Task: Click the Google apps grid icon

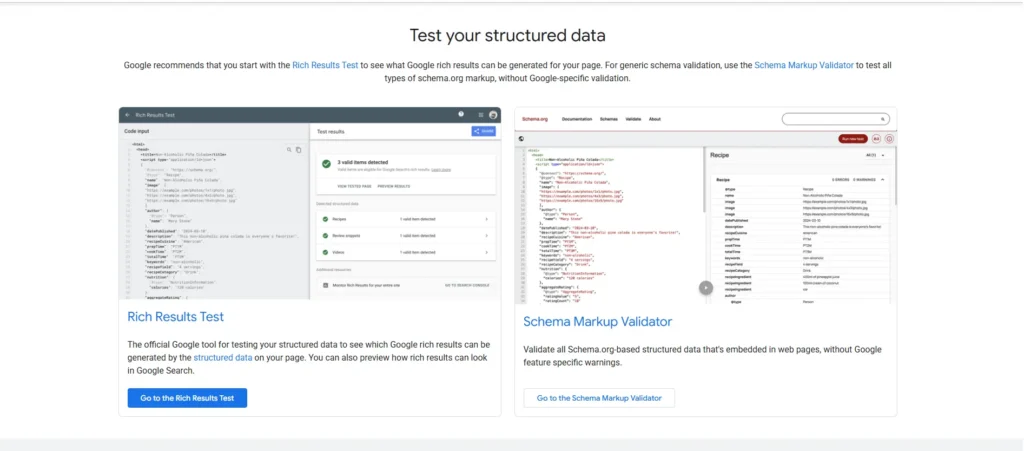Action: pyautogui.click(x=481, y=115)
